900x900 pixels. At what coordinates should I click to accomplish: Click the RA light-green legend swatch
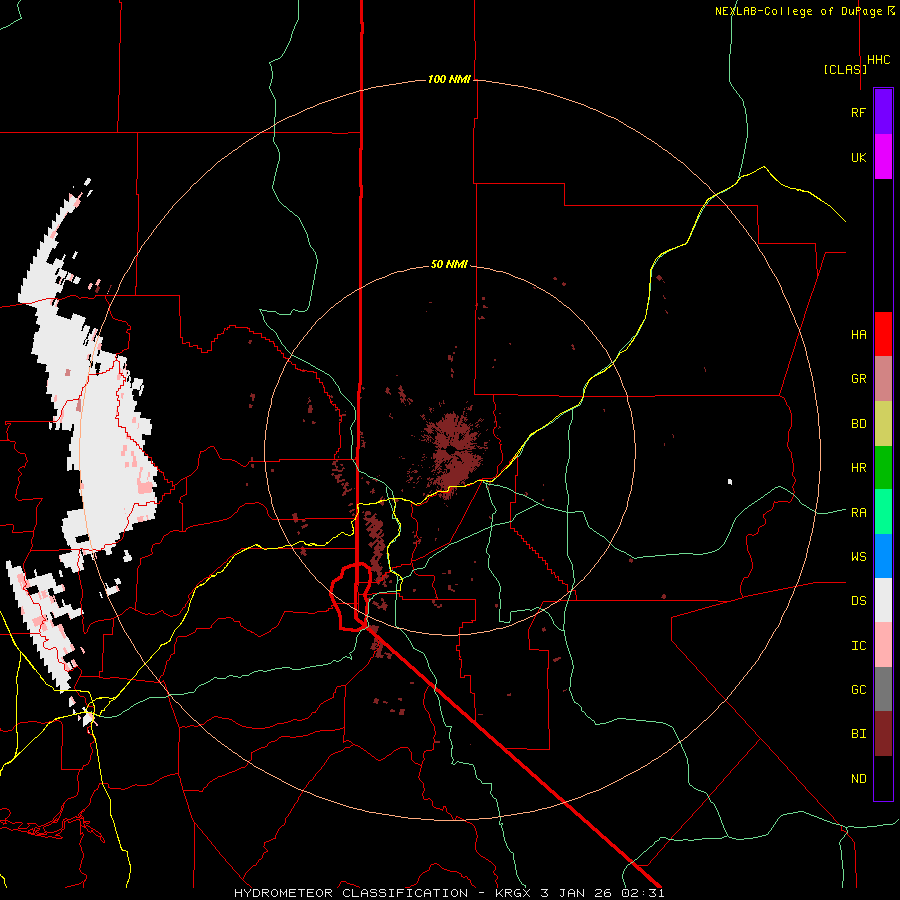(x=883, y=512)
